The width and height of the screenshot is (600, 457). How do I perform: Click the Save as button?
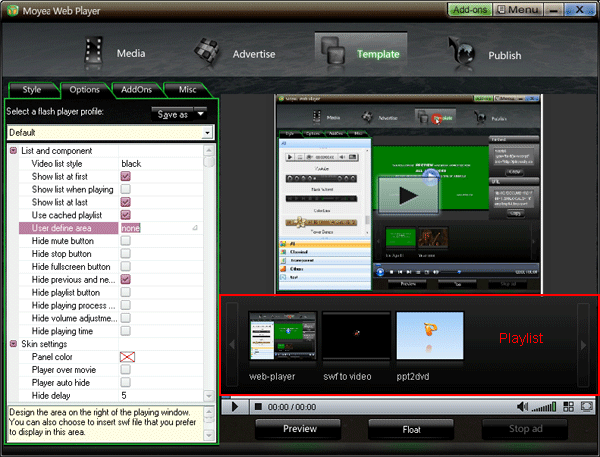coord(173,114)
